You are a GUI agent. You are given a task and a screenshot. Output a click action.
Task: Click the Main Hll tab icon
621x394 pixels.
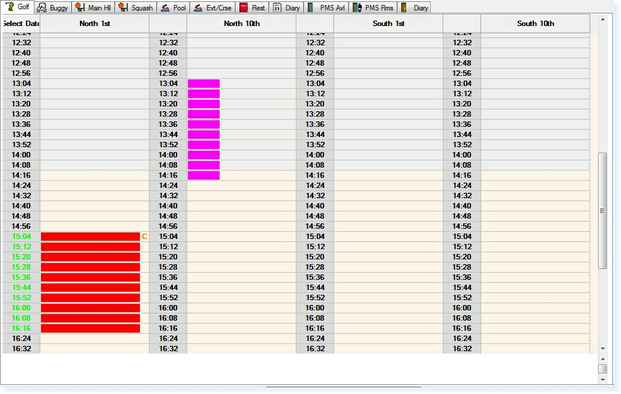point(80,7)
